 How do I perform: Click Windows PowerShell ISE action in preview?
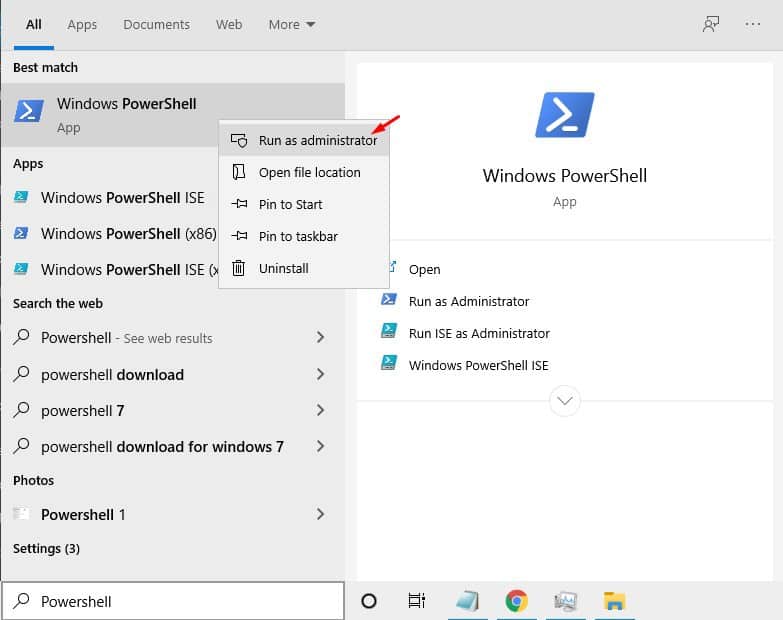[x=478, y=365]
